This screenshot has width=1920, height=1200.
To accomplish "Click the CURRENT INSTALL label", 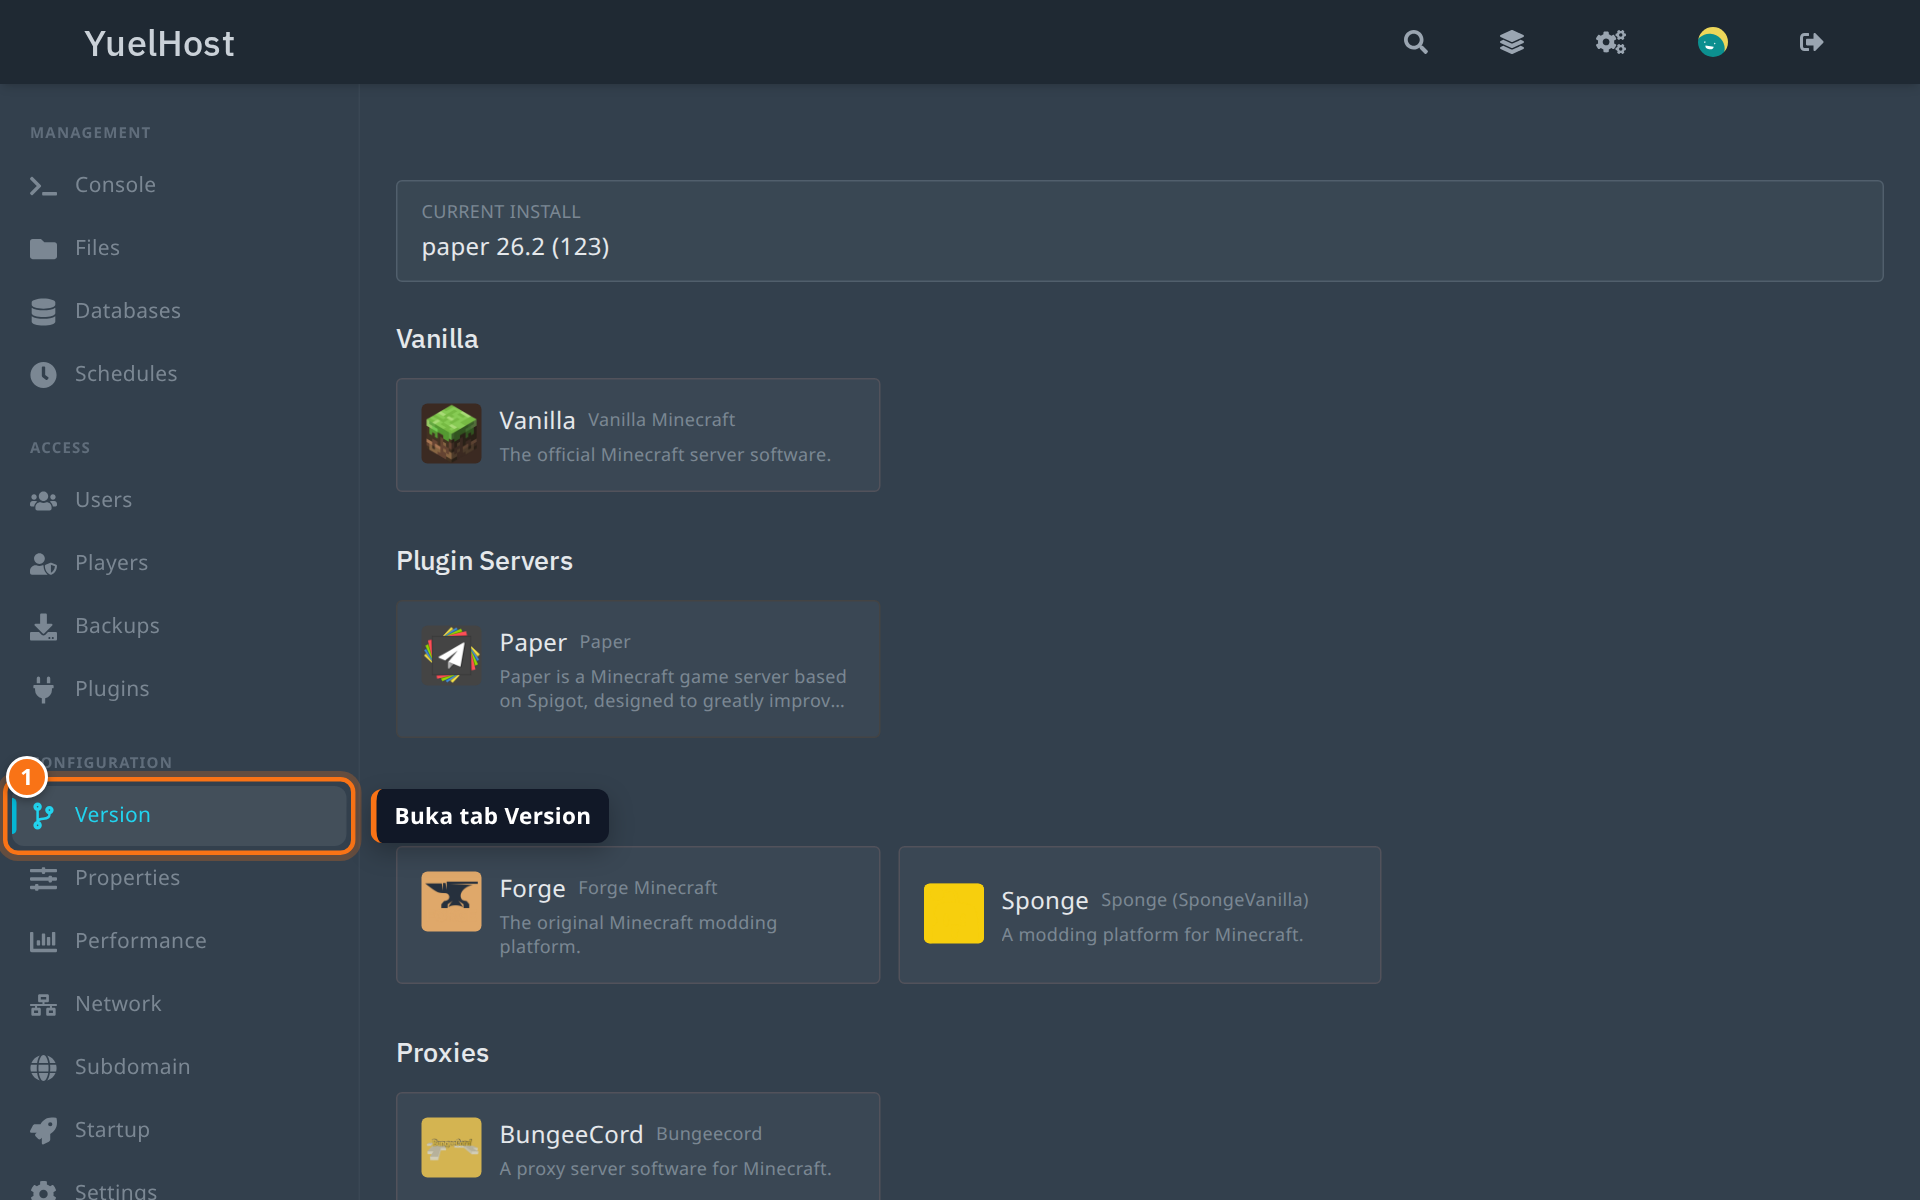I will coord(500,212).
